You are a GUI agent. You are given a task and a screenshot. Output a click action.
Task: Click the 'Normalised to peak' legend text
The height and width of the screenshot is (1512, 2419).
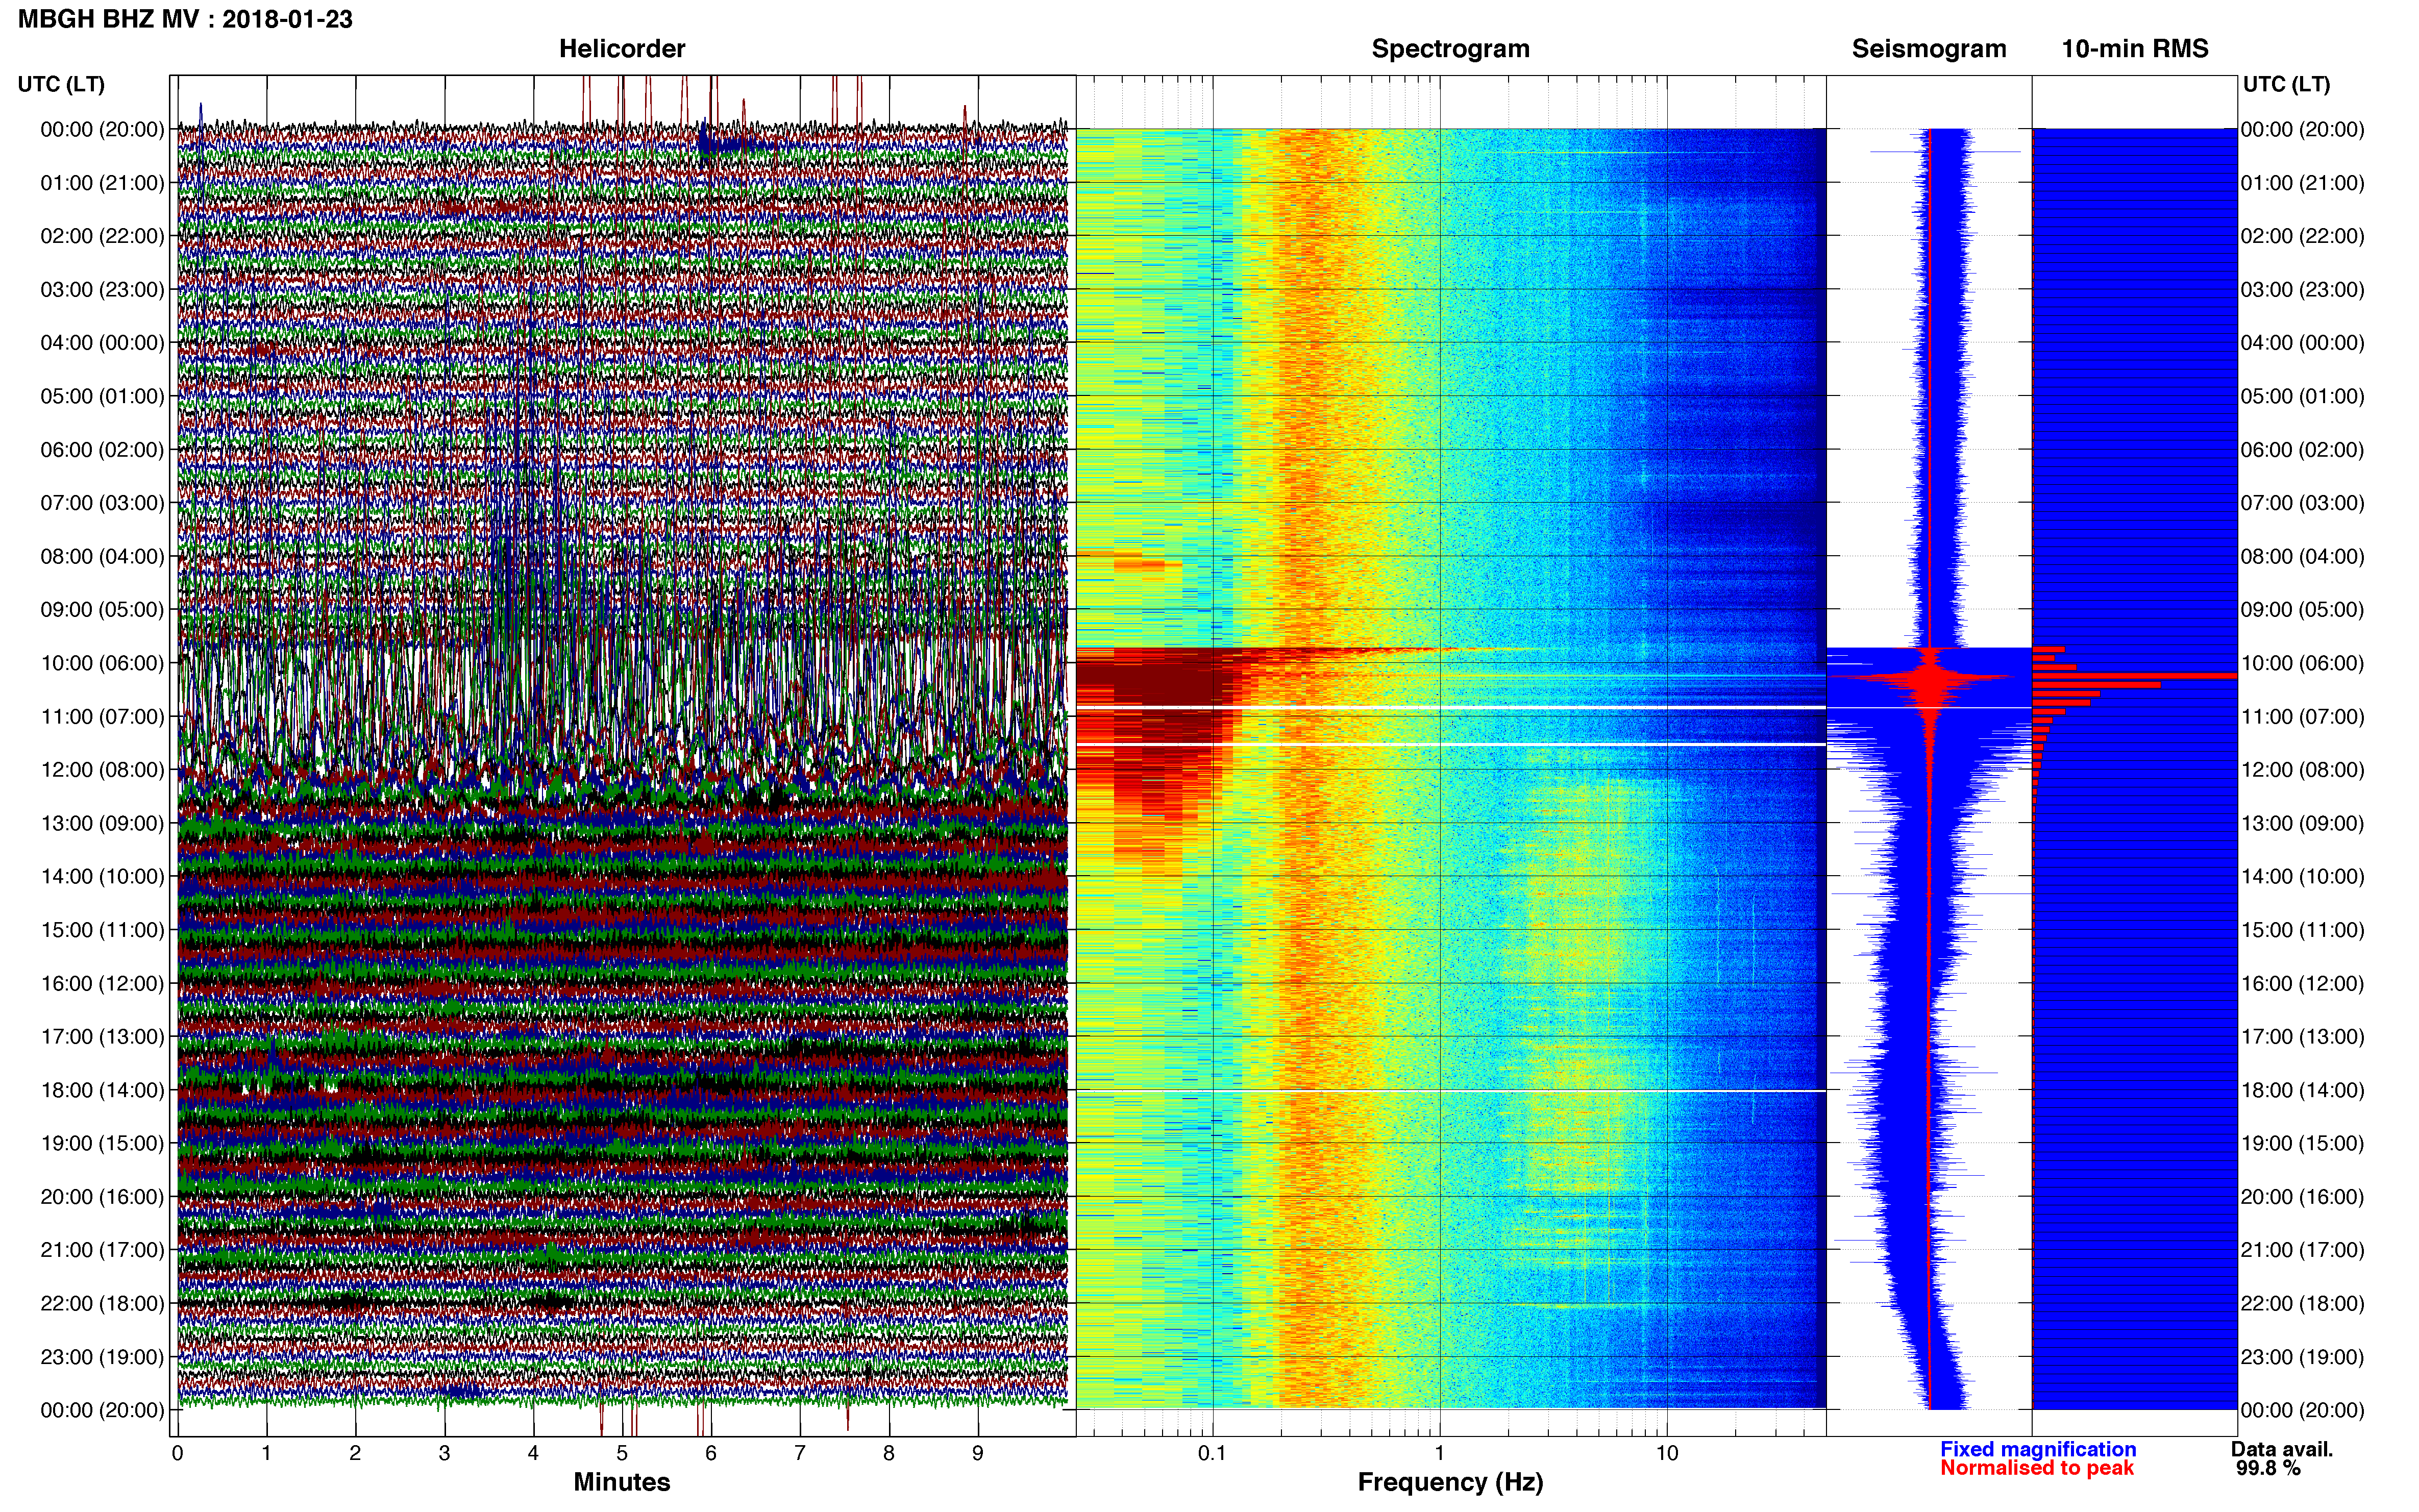[2037, 1468]
